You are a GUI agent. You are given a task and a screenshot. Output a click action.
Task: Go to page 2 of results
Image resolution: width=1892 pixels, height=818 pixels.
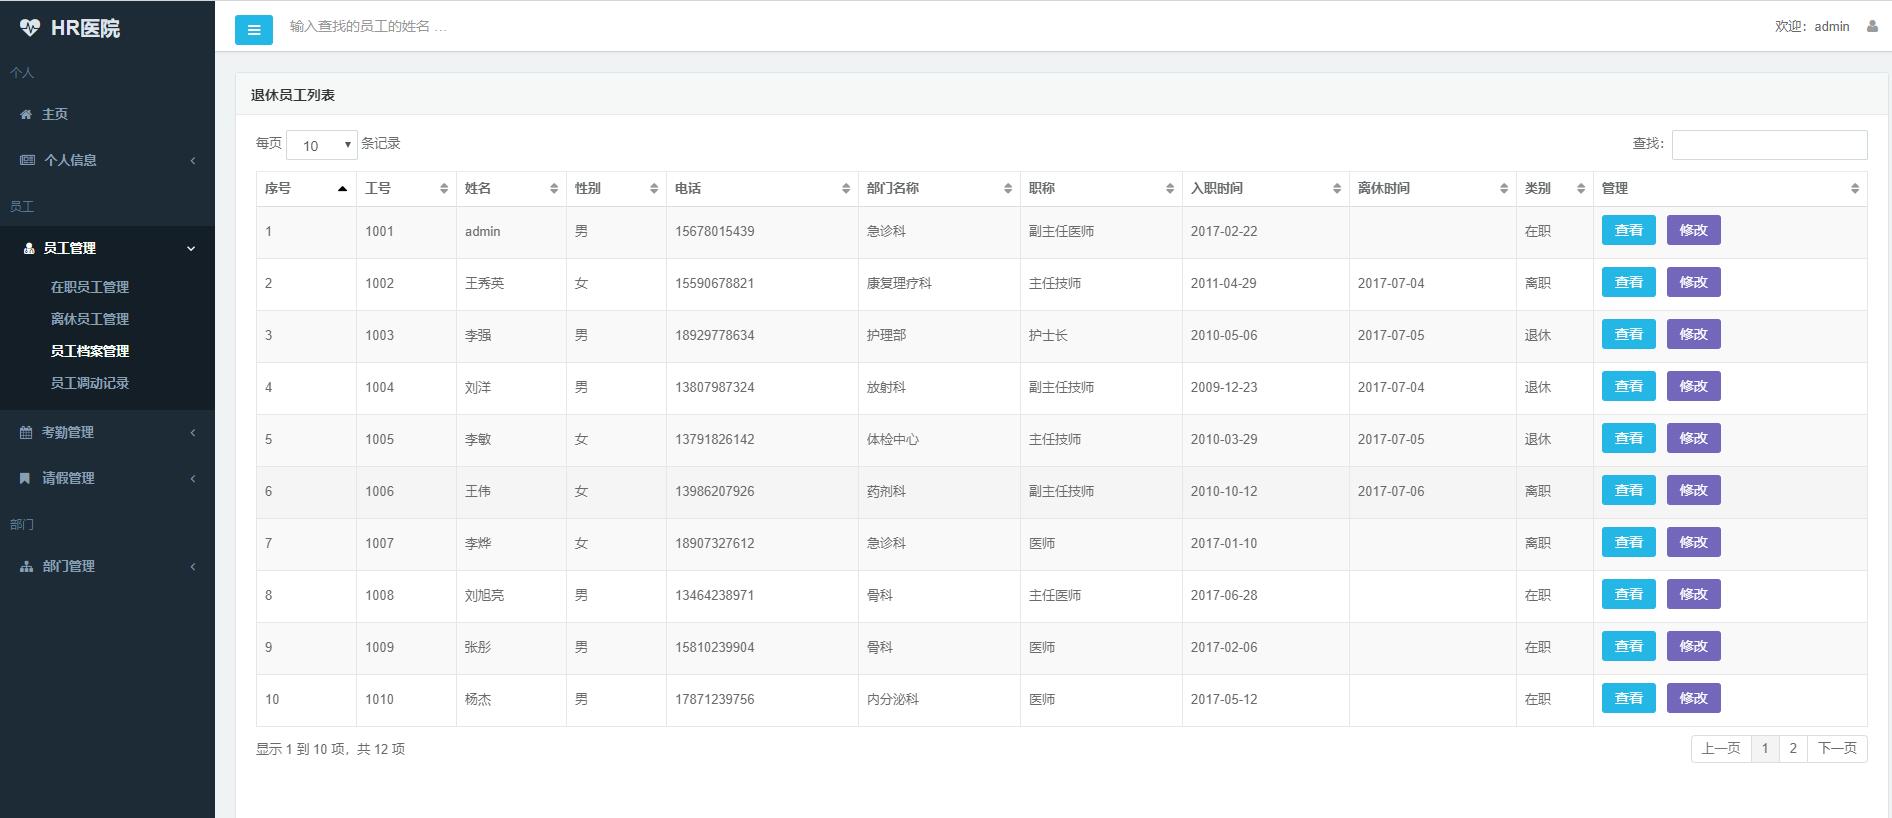(1793, 749)
